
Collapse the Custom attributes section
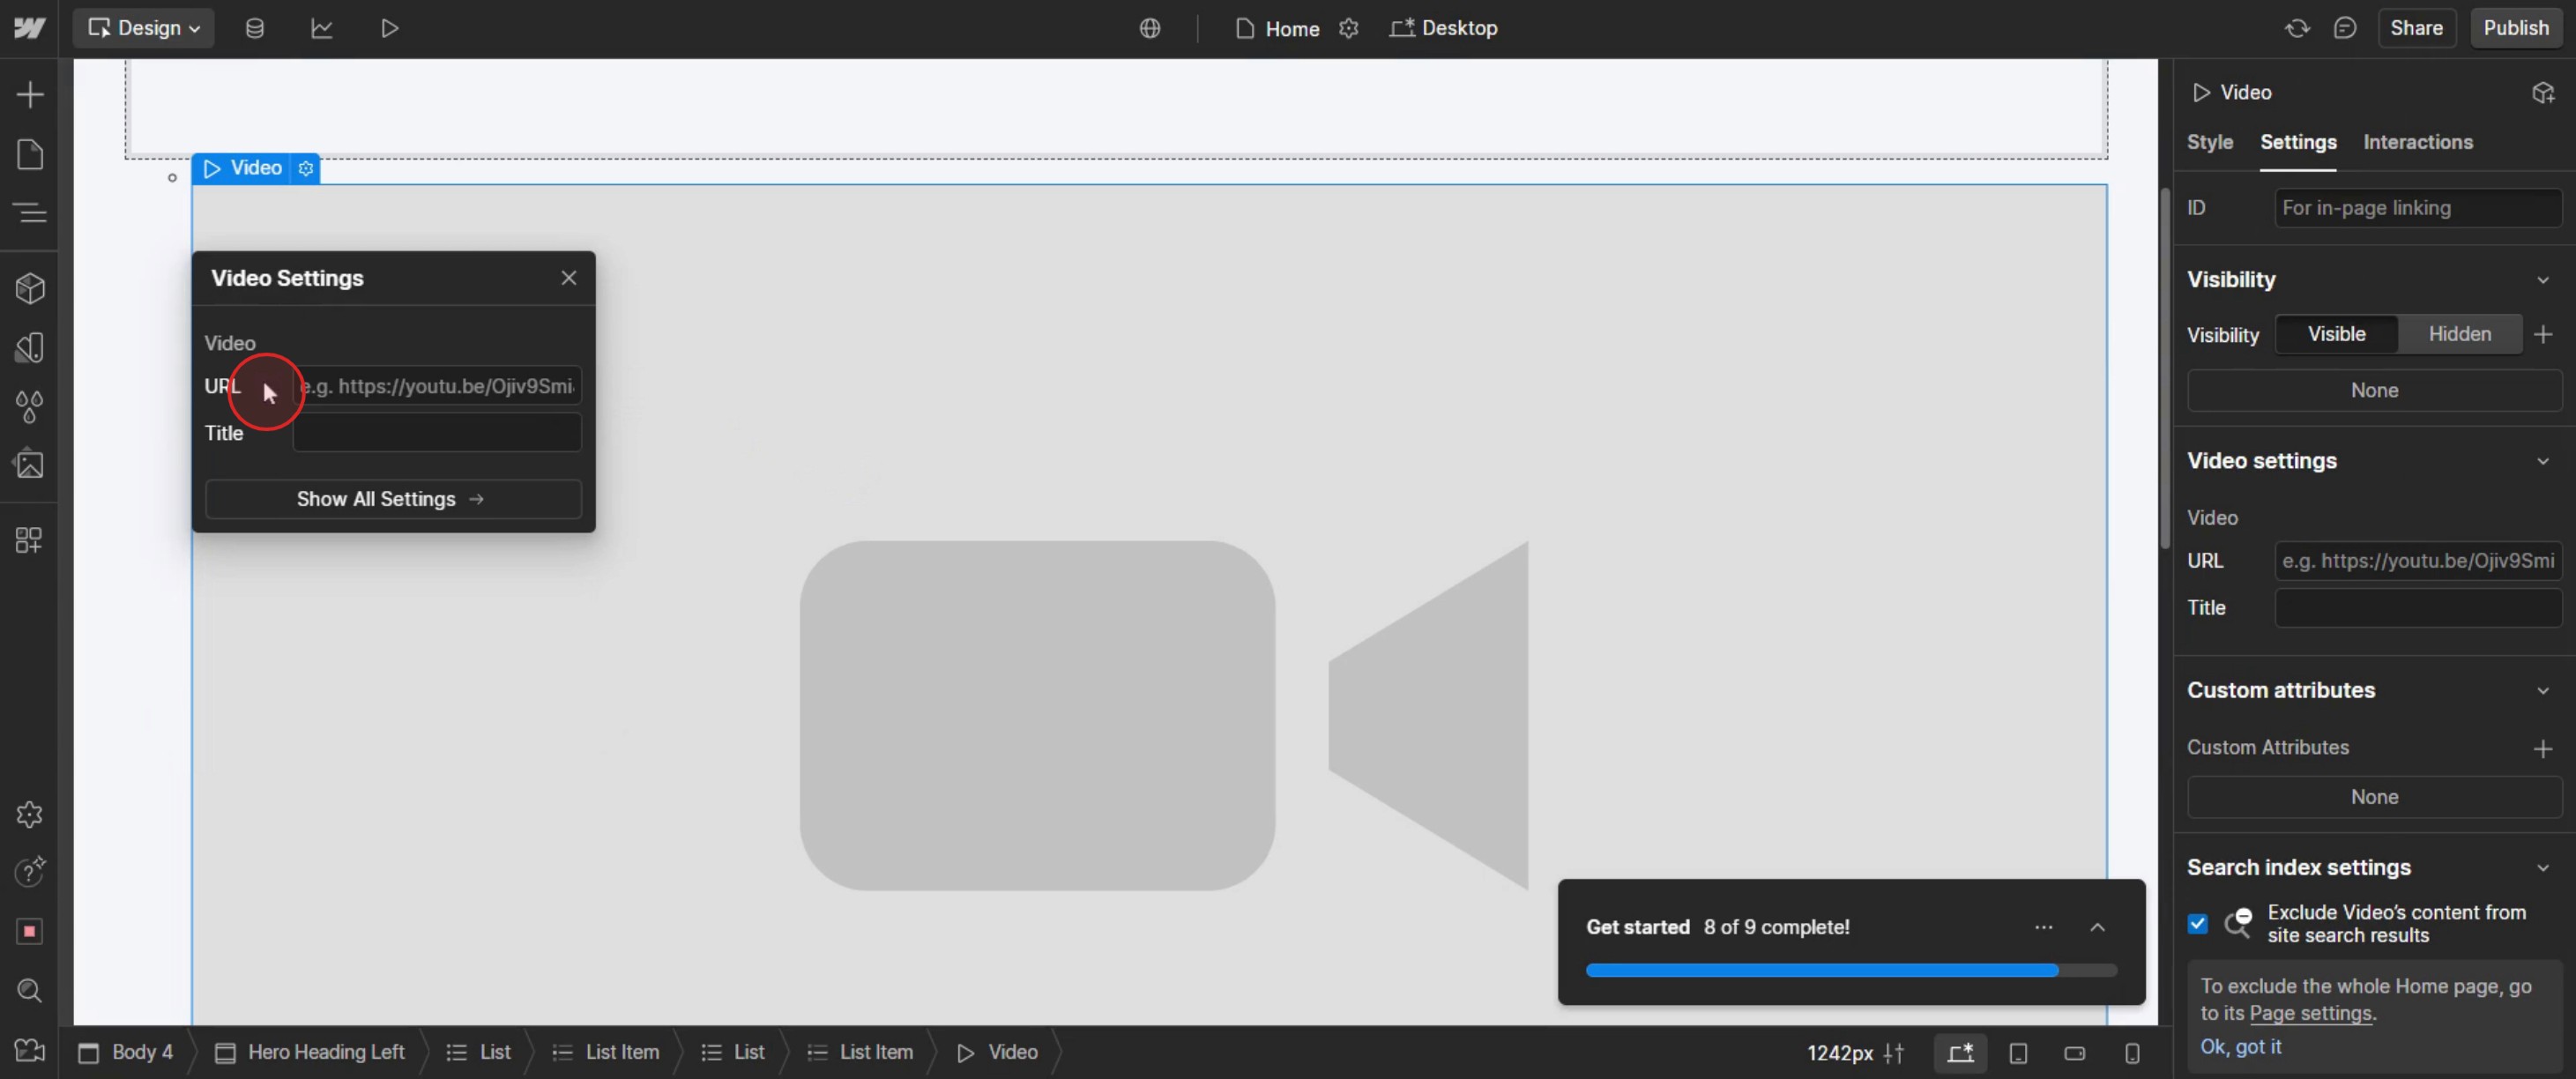pos(2542,690)
